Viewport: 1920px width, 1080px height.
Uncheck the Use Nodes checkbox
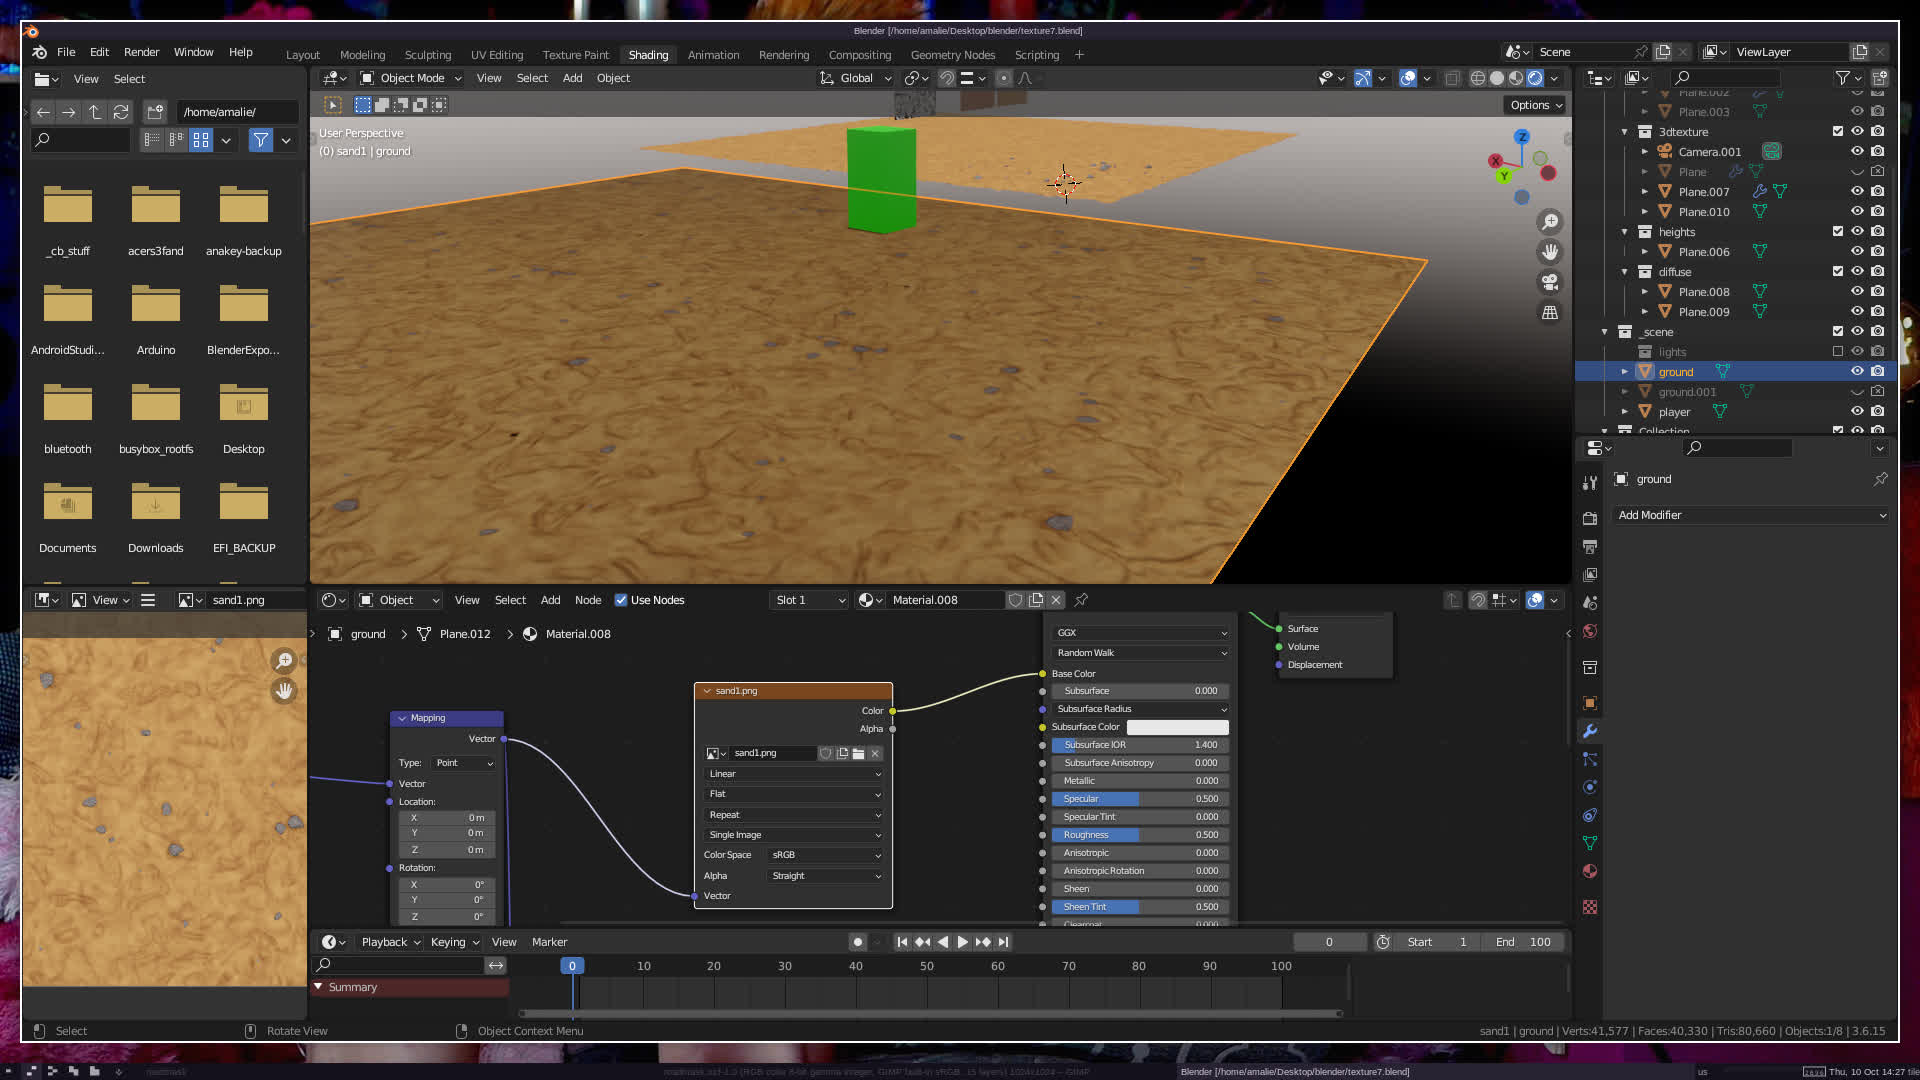click(621, 600)
